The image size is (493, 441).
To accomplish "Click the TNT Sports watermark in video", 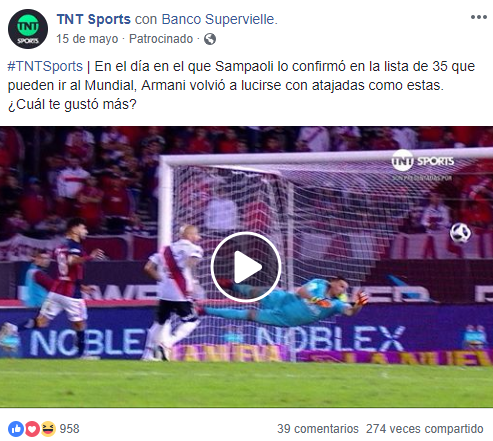I will tap(423, 161).
